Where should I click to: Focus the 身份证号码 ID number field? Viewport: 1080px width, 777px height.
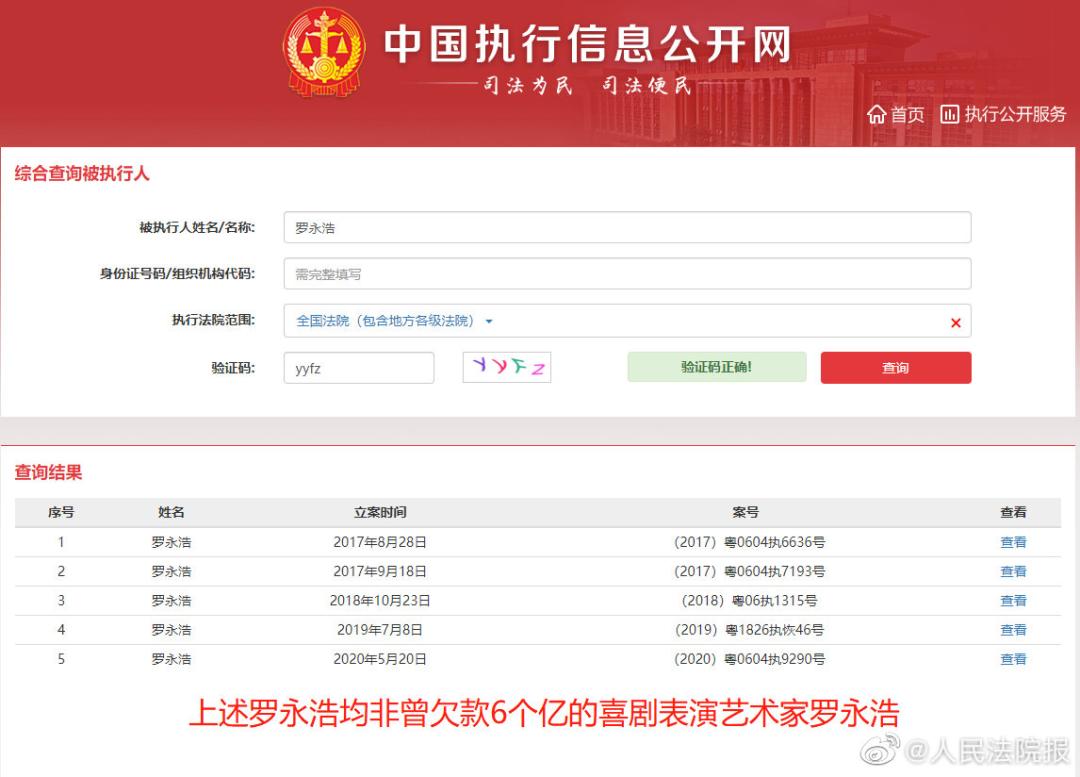pyautogui.click(x=627, y=274)
